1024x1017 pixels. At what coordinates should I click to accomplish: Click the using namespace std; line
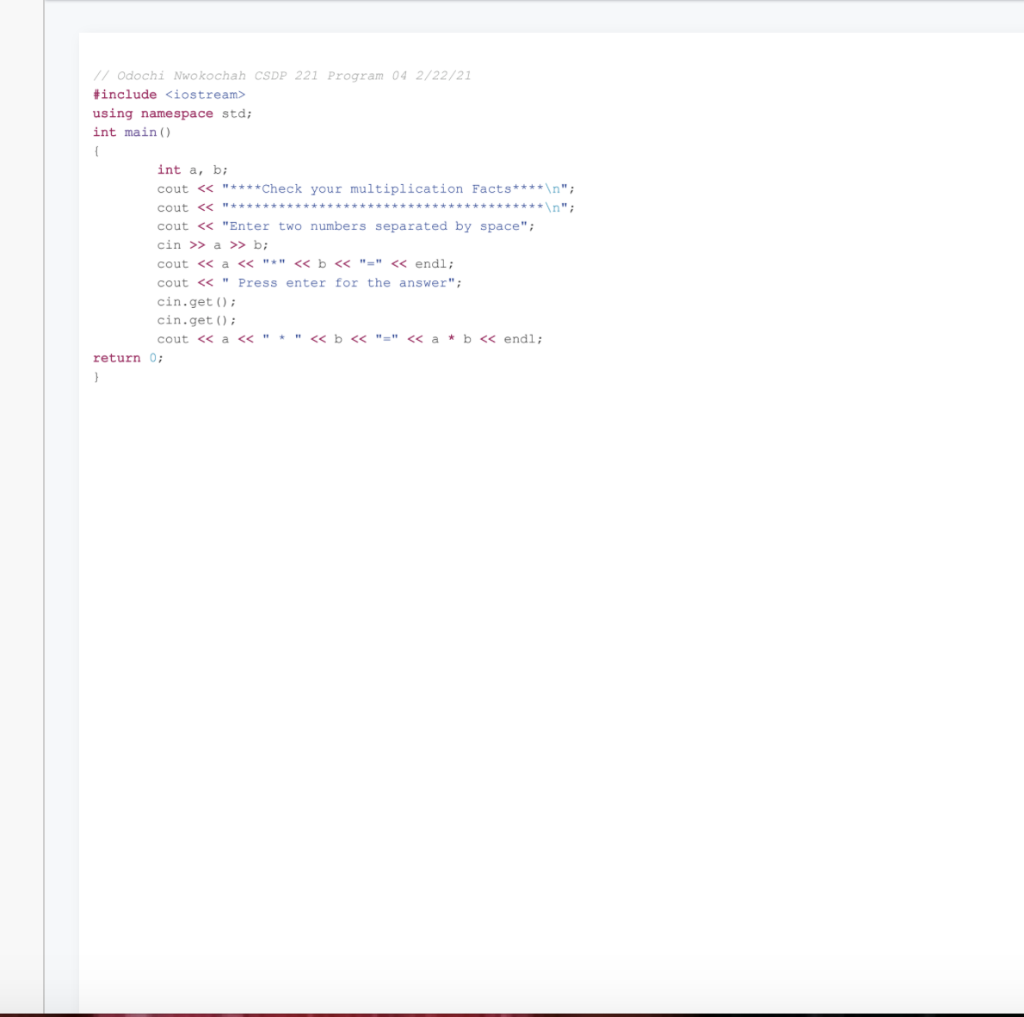pos(172,114)
